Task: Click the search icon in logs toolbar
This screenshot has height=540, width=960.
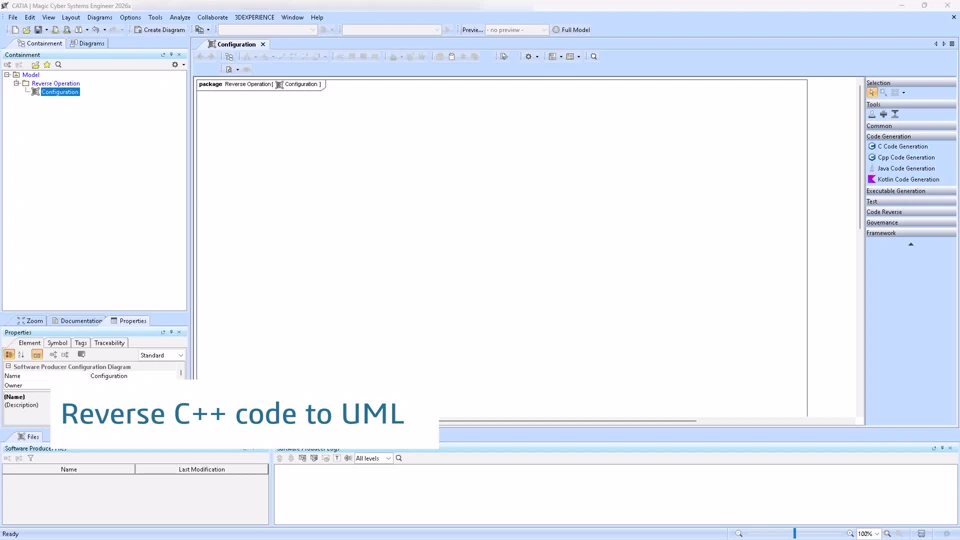Action: (x=399, y=458)
